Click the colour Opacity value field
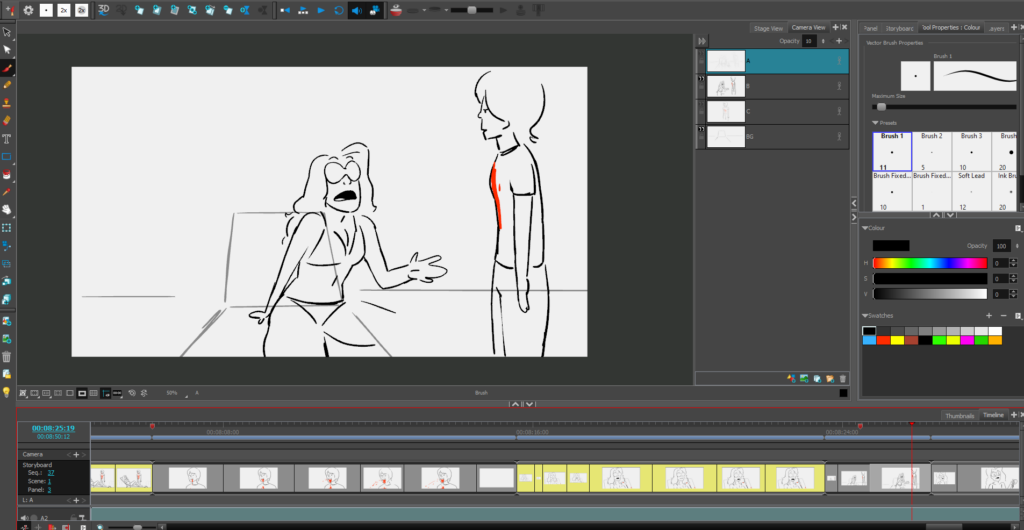Viewport: 1024px width, 530px height. pyautogui.click(x=1000, y=245)
